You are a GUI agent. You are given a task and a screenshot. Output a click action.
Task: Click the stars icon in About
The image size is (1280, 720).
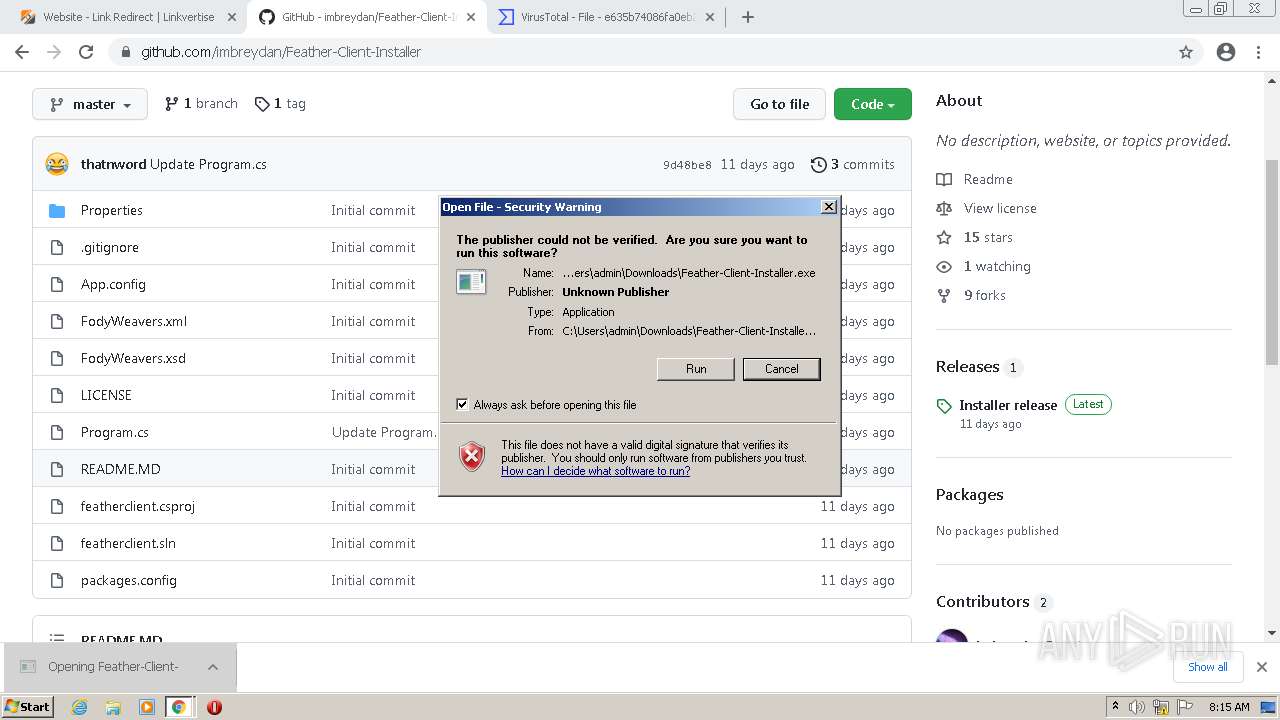[x=944, y=237]
